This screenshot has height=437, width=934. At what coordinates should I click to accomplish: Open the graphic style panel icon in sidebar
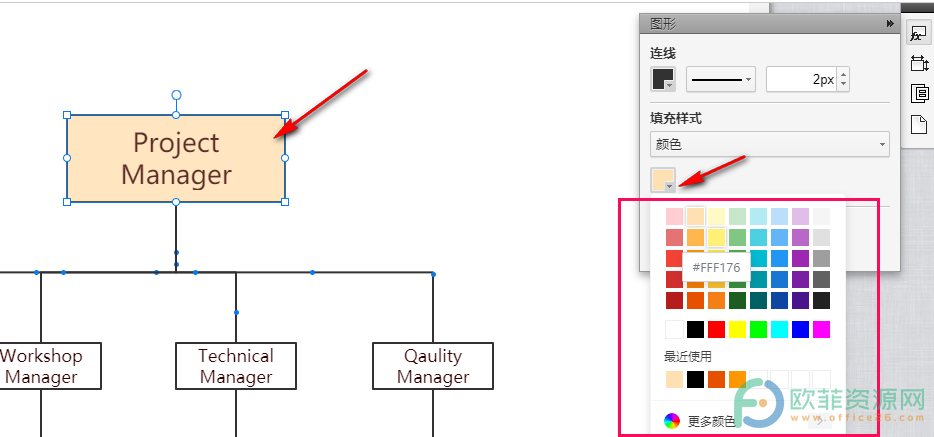[917, 34]
